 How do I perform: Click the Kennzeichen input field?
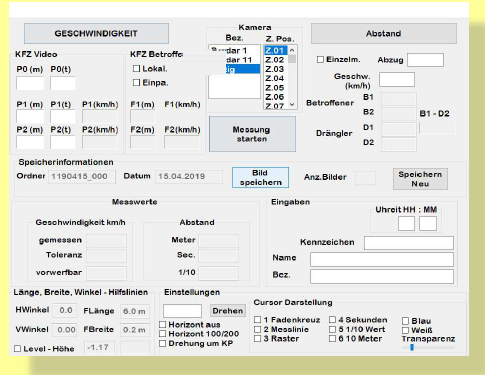point(409,243)
